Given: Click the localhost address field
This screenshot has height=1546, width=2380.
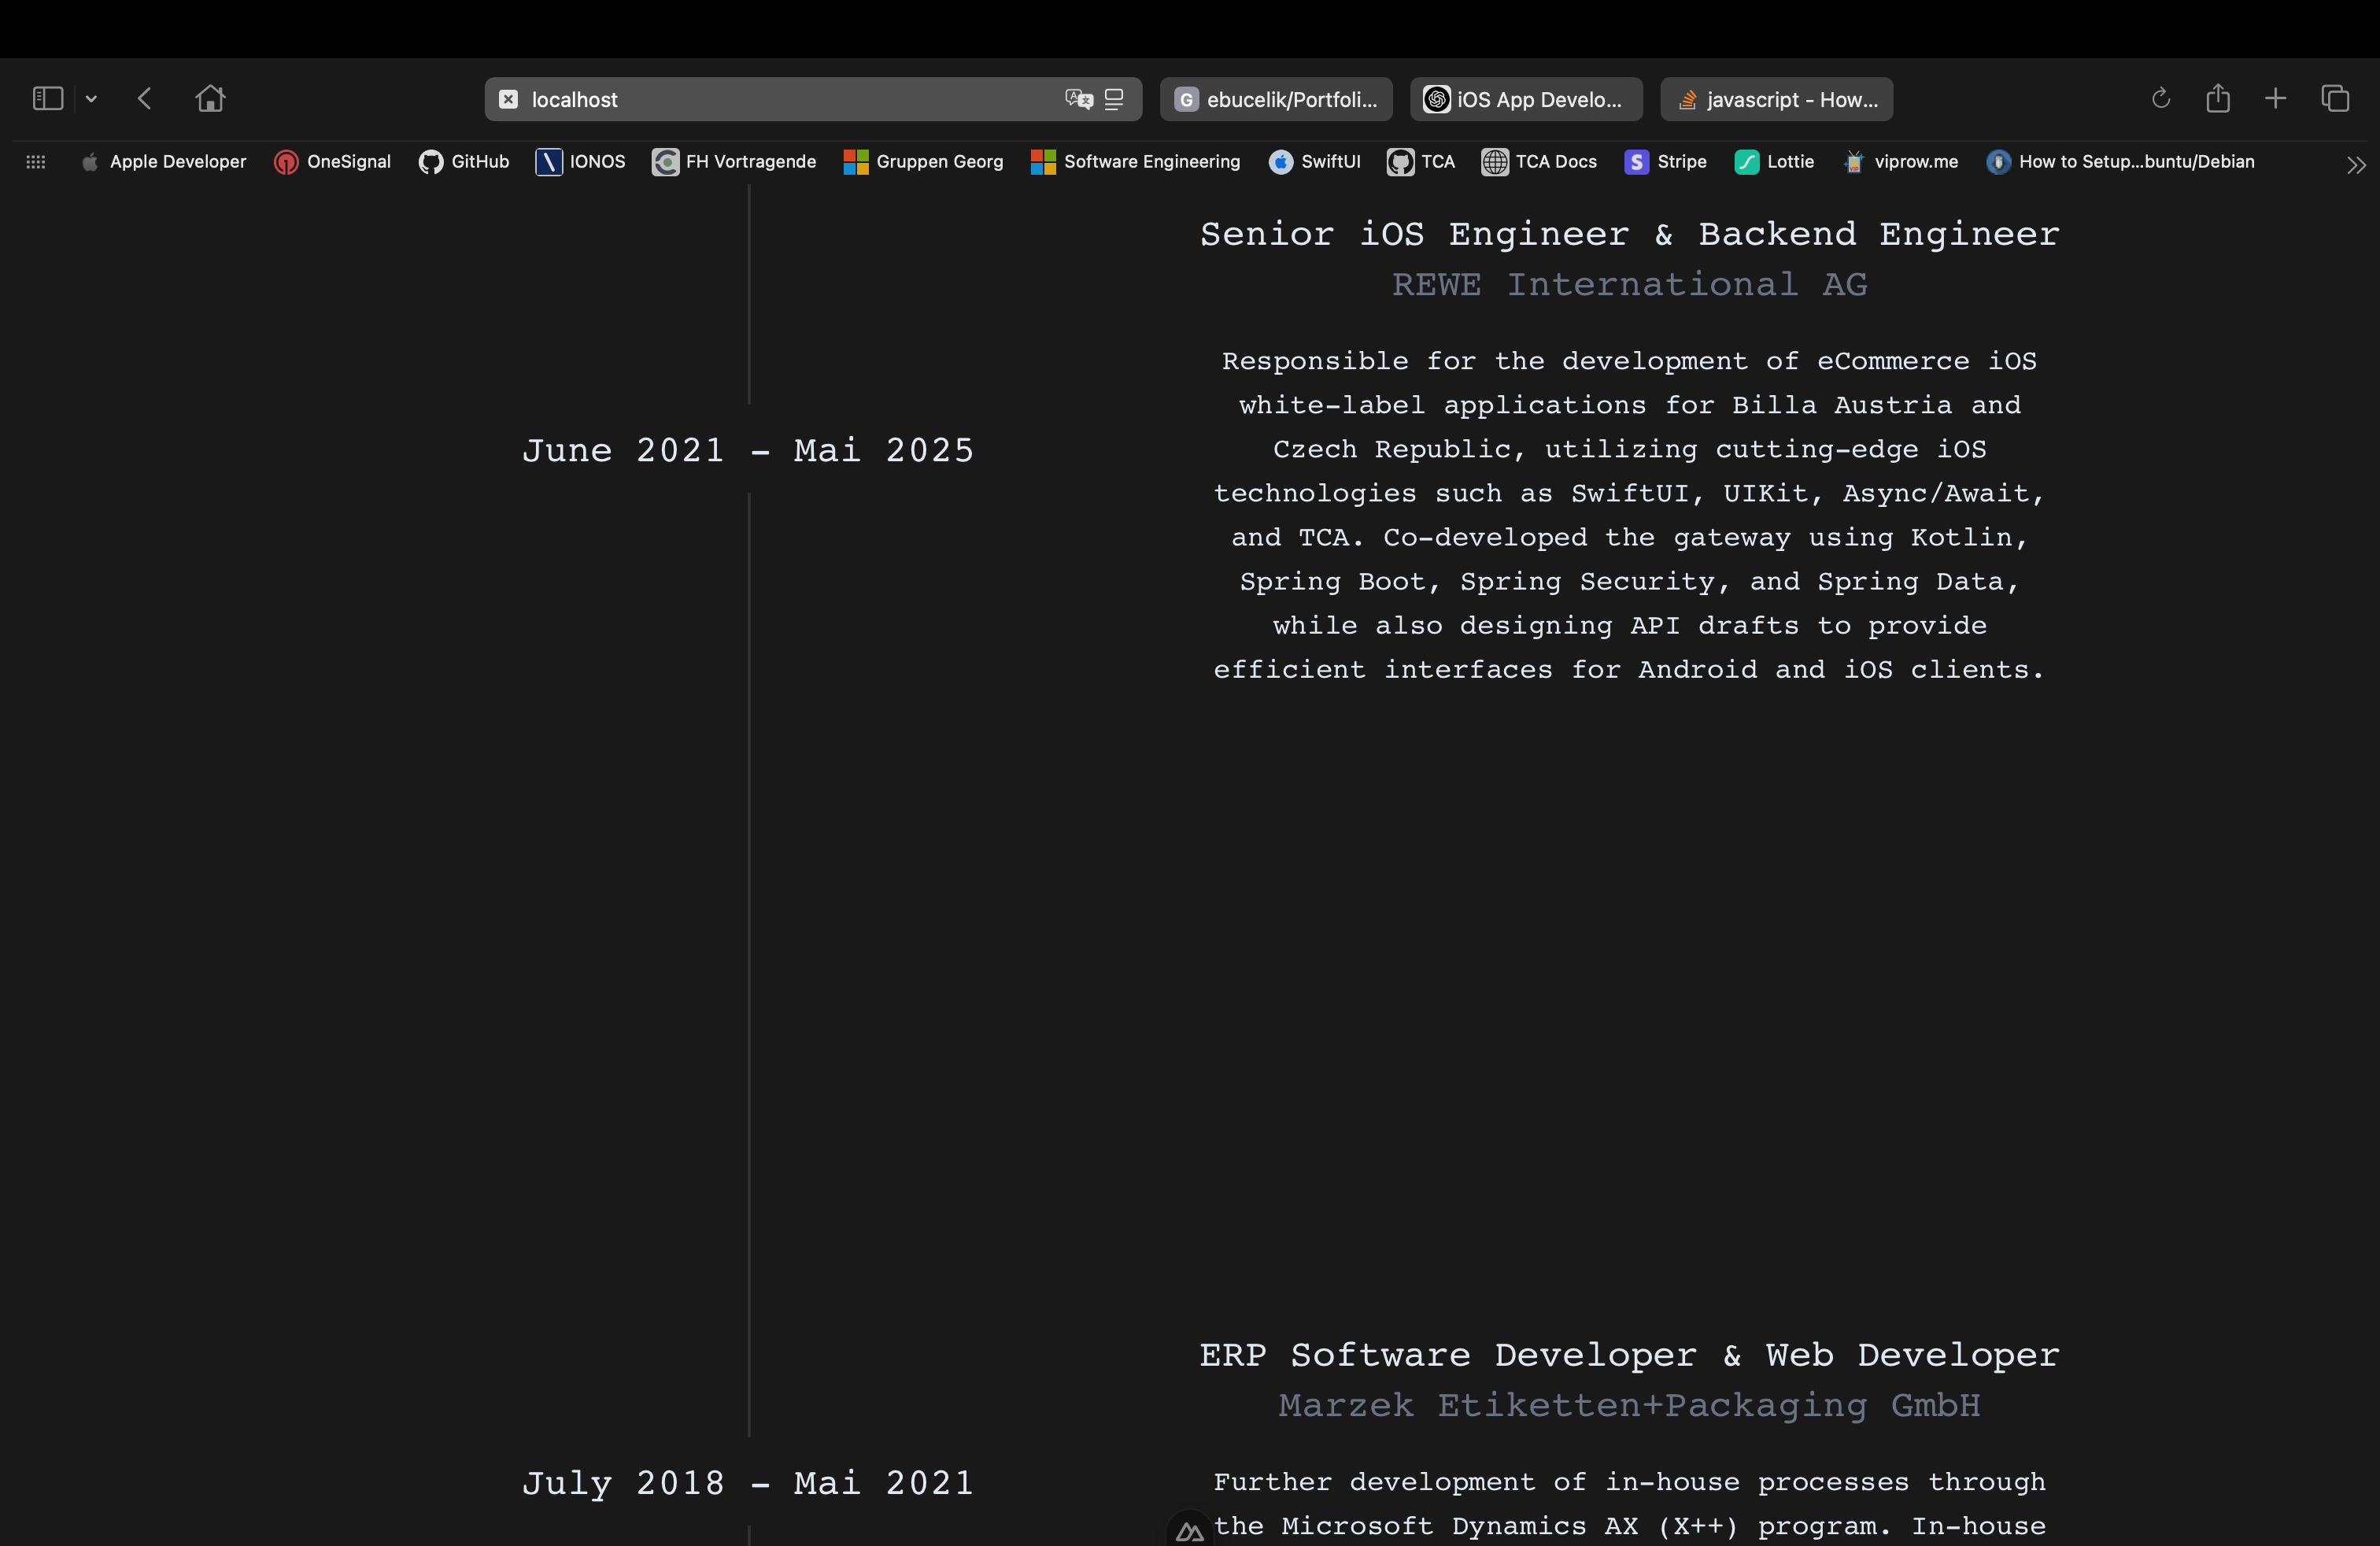Looking at the screenshot, I should 813,99.
